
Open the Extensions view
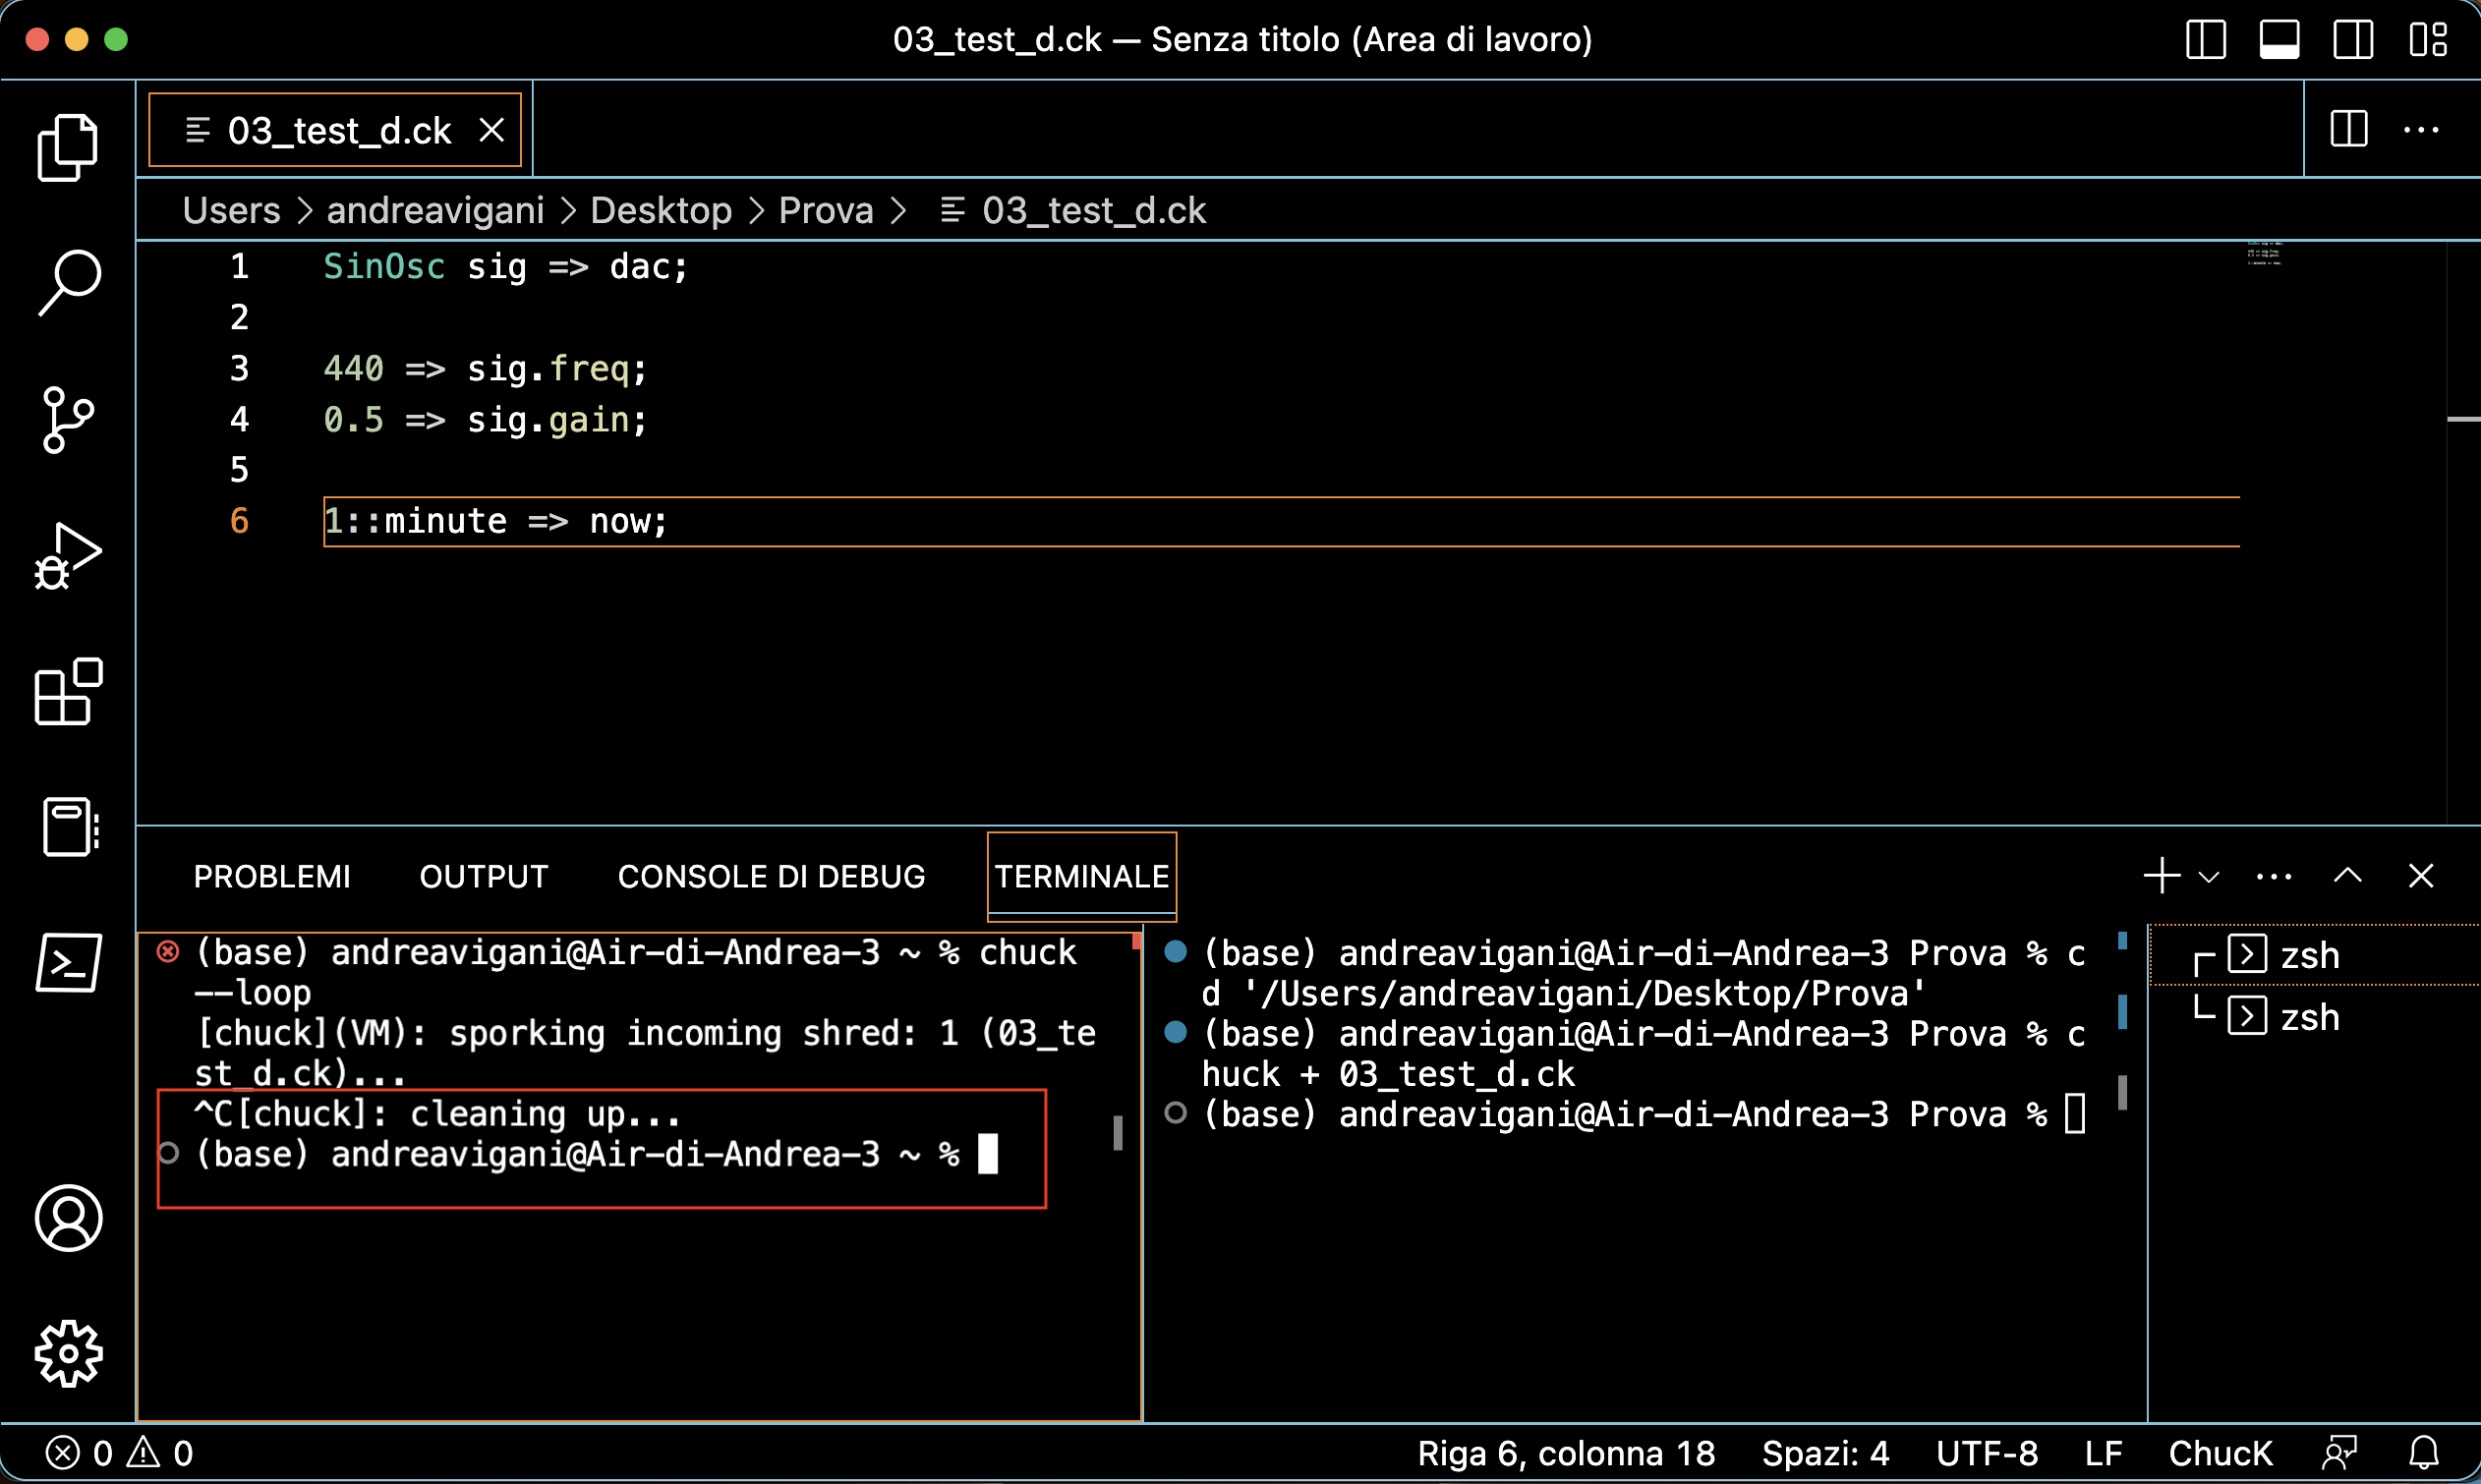[x=68, y=691]
